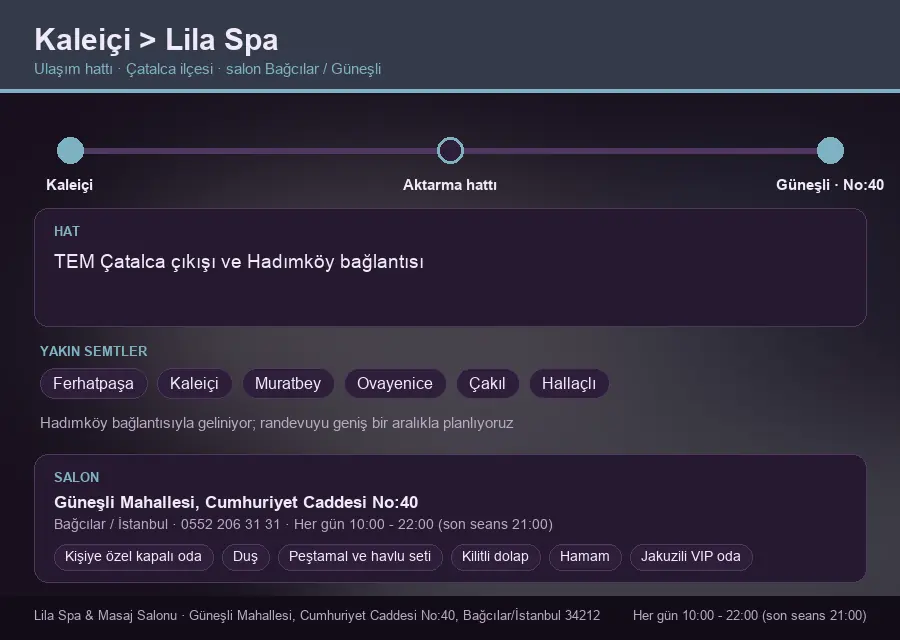Choose the Muratbey chip

click(x=288, y=383)
